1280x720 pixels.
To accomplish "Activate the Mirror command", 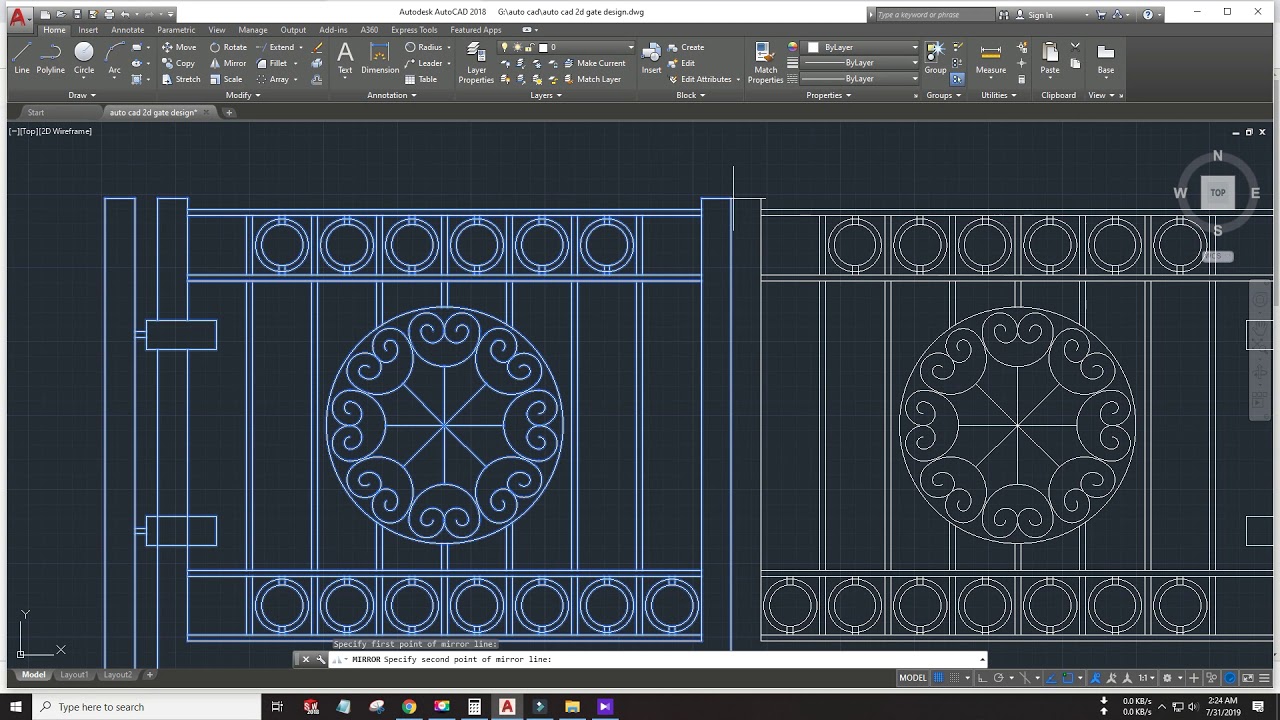I will (x=228, y=63).
